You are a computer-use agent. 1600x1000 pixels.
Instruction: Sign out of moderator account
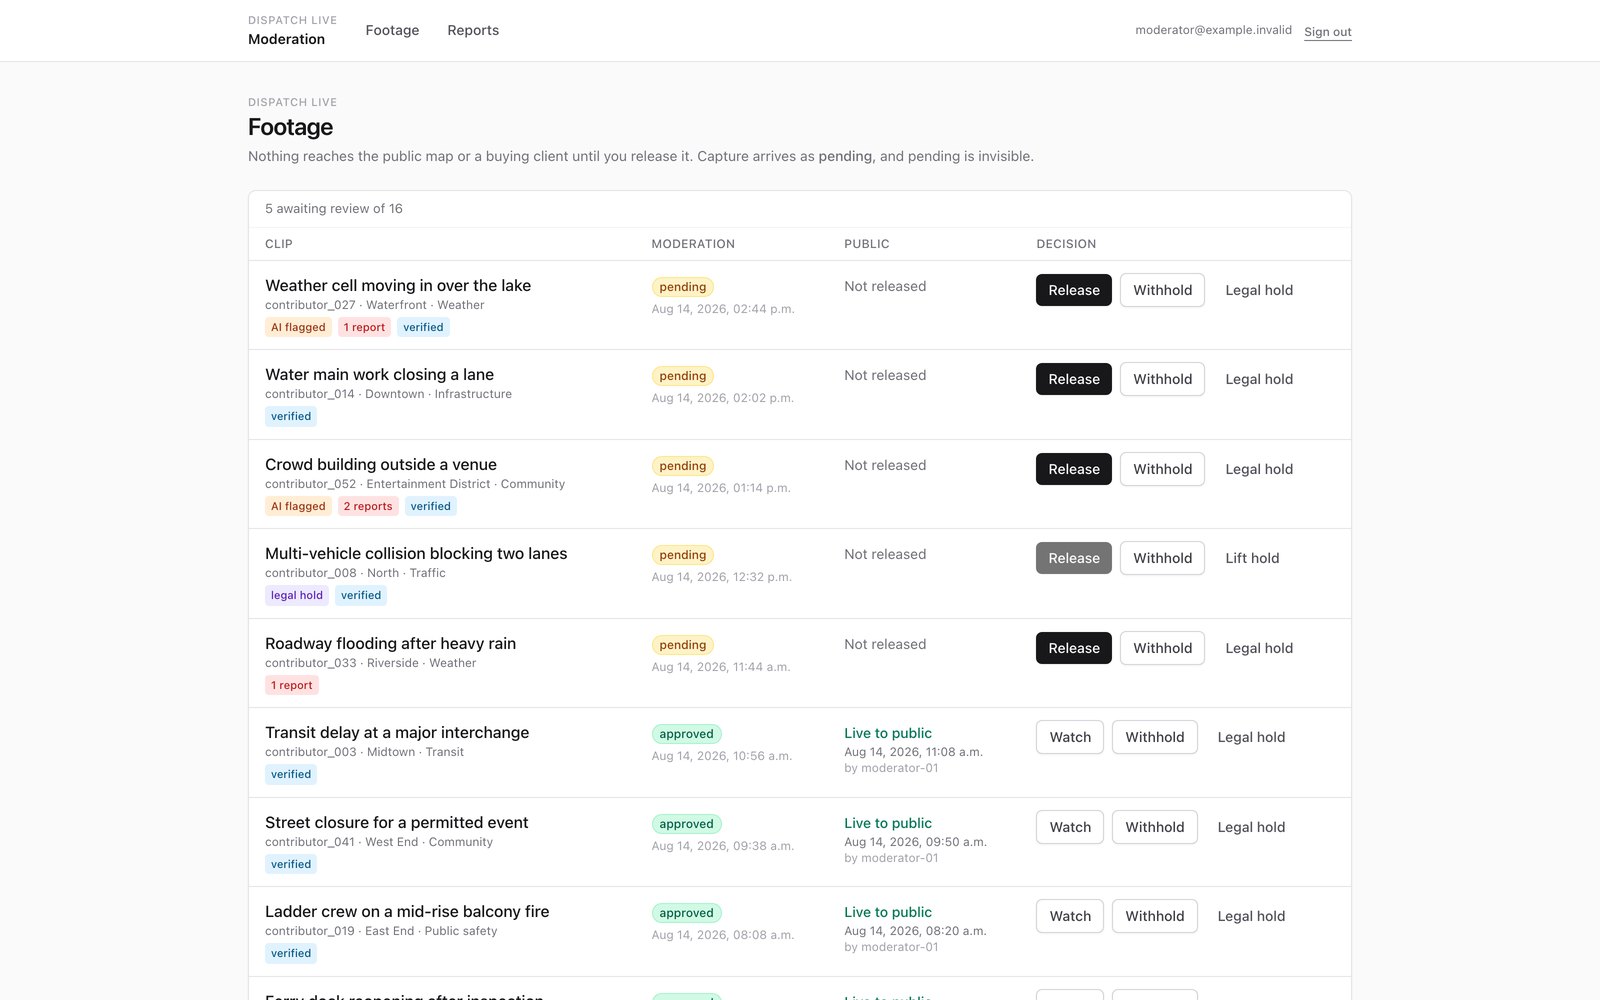[x=1327, y=31]
